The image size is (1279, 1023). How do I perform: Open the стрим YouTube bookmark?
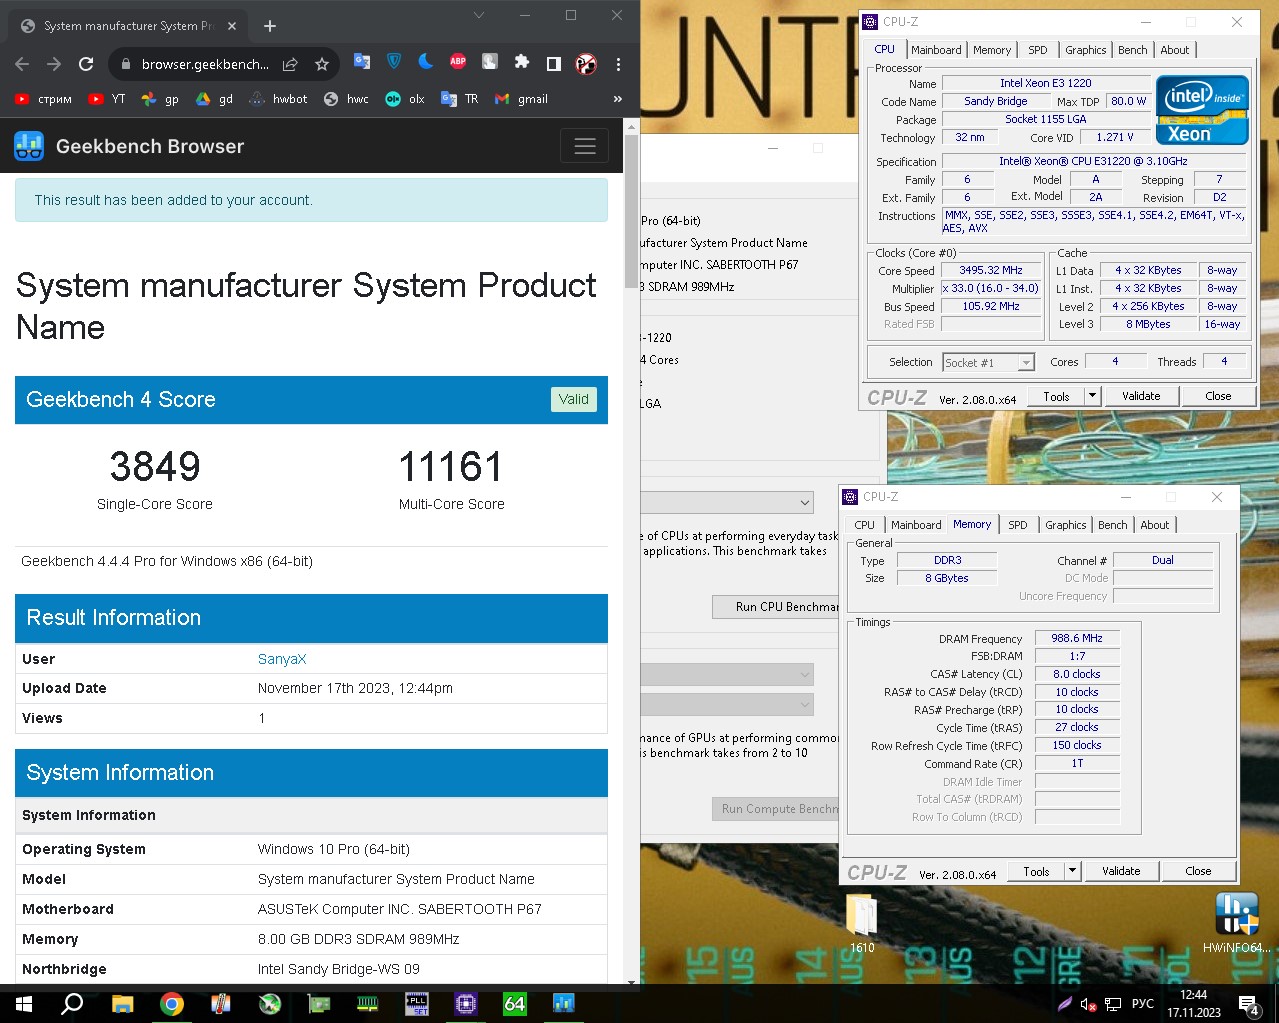coord(43,99)
